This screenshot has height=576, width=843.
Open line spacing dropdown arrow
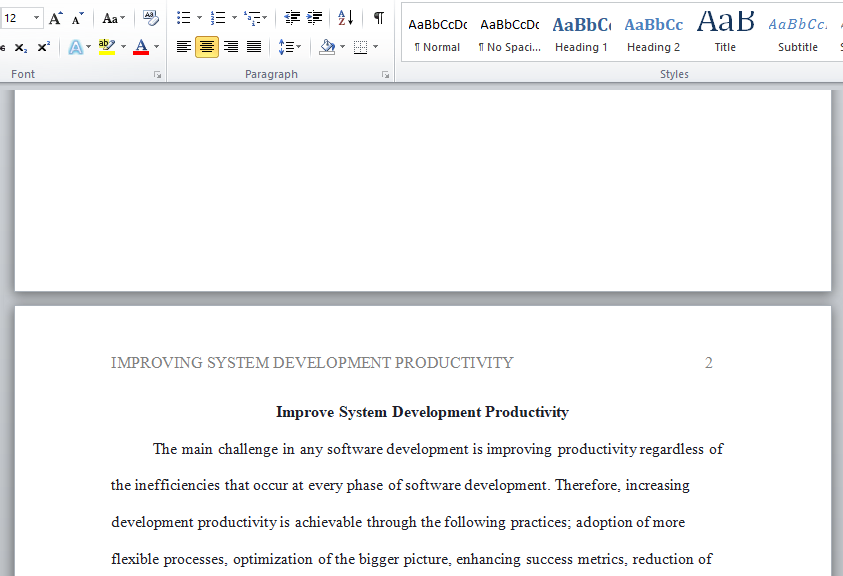point(299,47)
